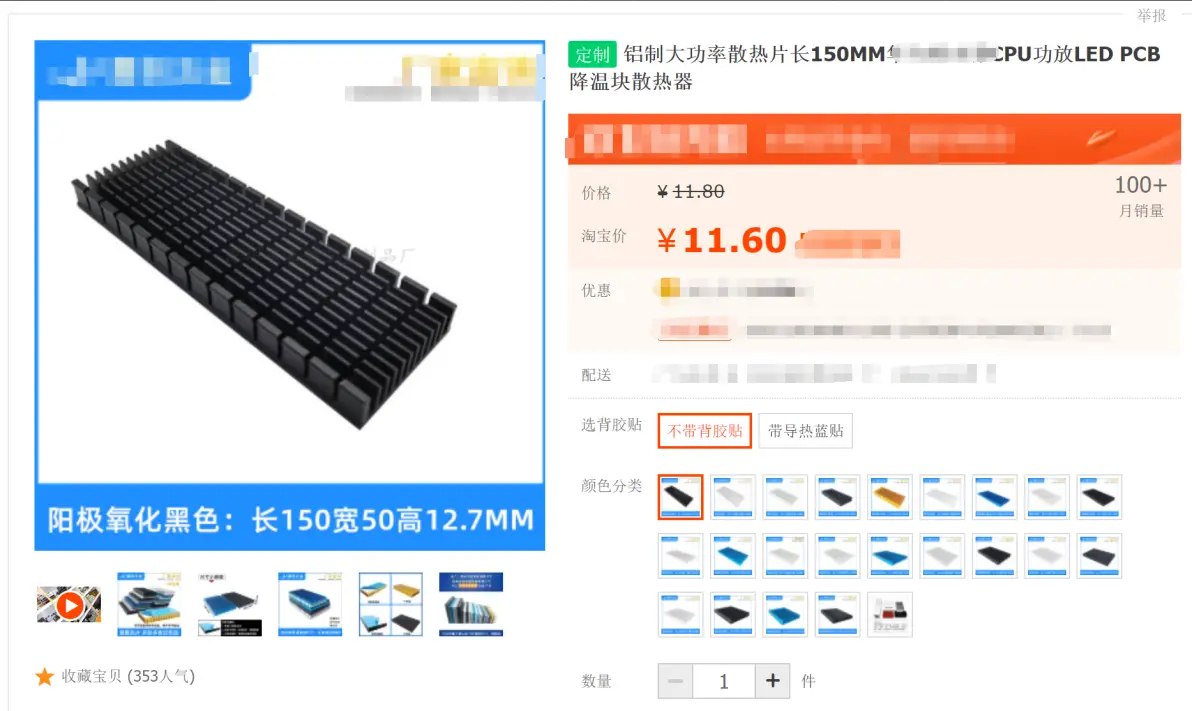The width and height of the screenshot is (1192, 711).
Task: Pick the first black heatsink swatch
Action: [x=680, y=497]
